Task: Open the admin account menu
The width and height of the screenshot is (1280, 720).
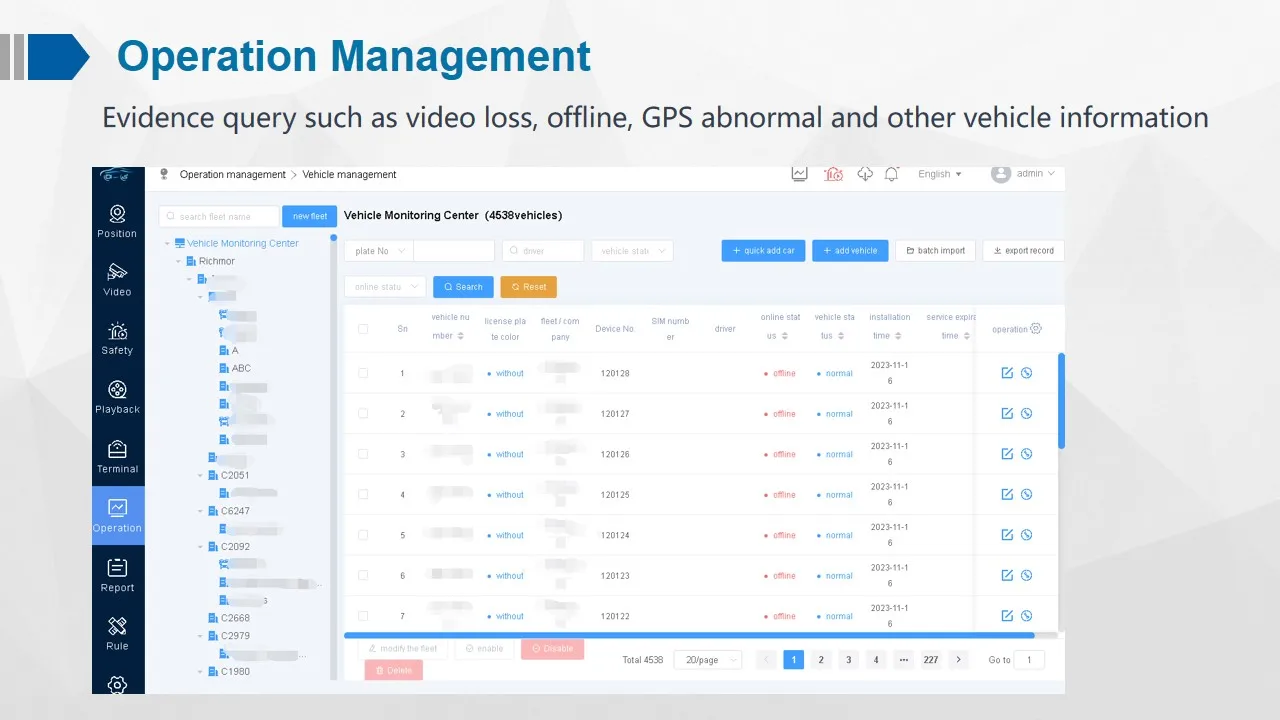Action: pyautogui.click(x=1023, y=174)
